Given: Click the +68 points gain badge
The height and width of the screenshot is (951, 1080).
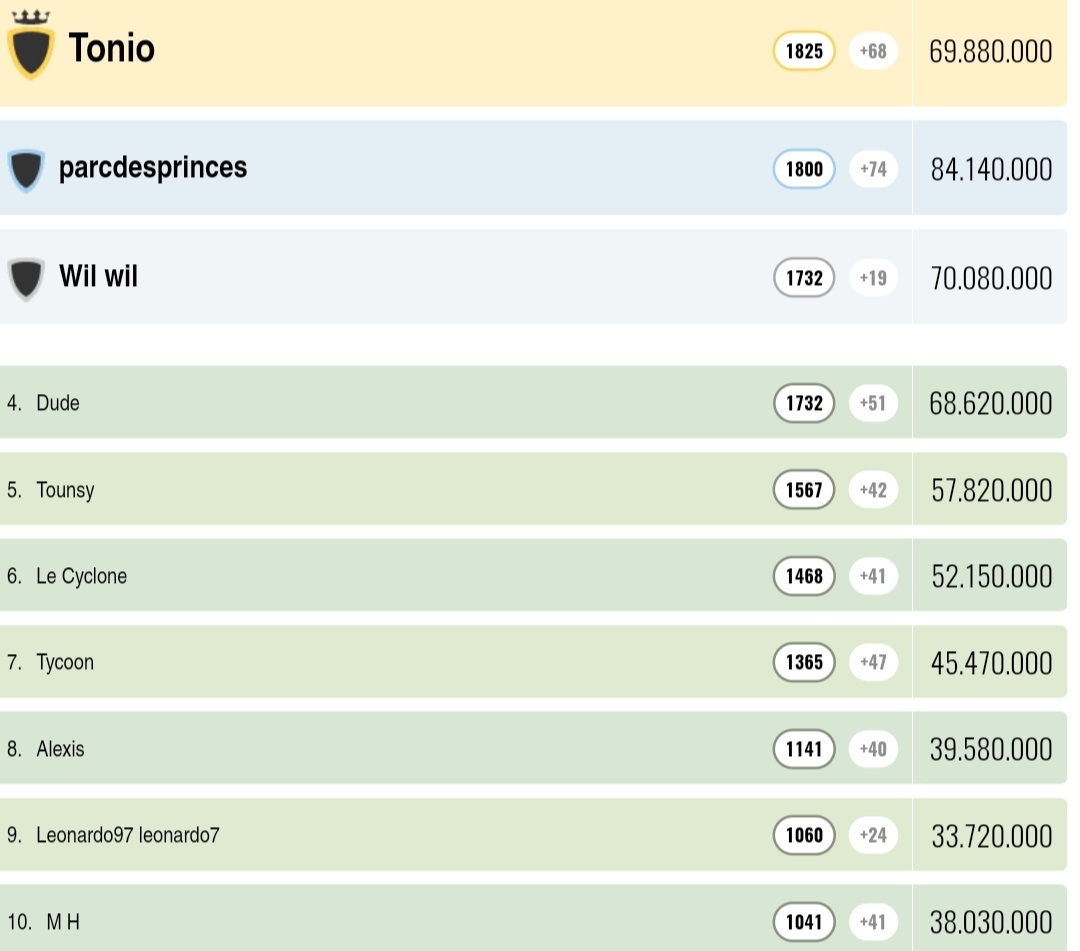Looking at the screenshot, I should point(873,51).
